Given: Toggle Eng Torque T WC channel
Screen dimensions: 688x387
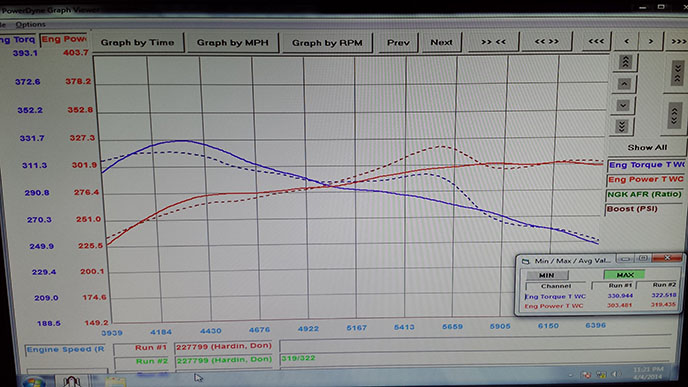Looking at the screenshot, I should pyautogui.click(x=646, y=165).
